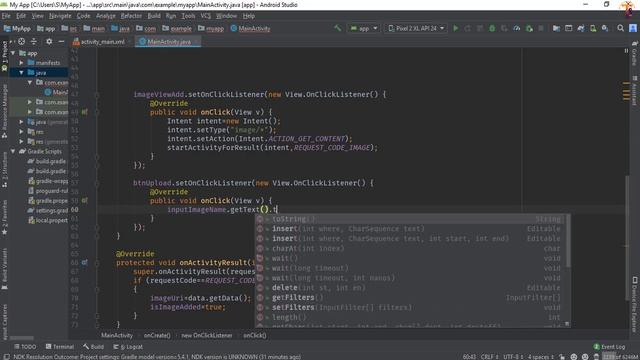Image resolution: width=640 pixels, height=360 pixels.
Task: Click the Apply Changes and Restart icon
Action: (468, 28)
